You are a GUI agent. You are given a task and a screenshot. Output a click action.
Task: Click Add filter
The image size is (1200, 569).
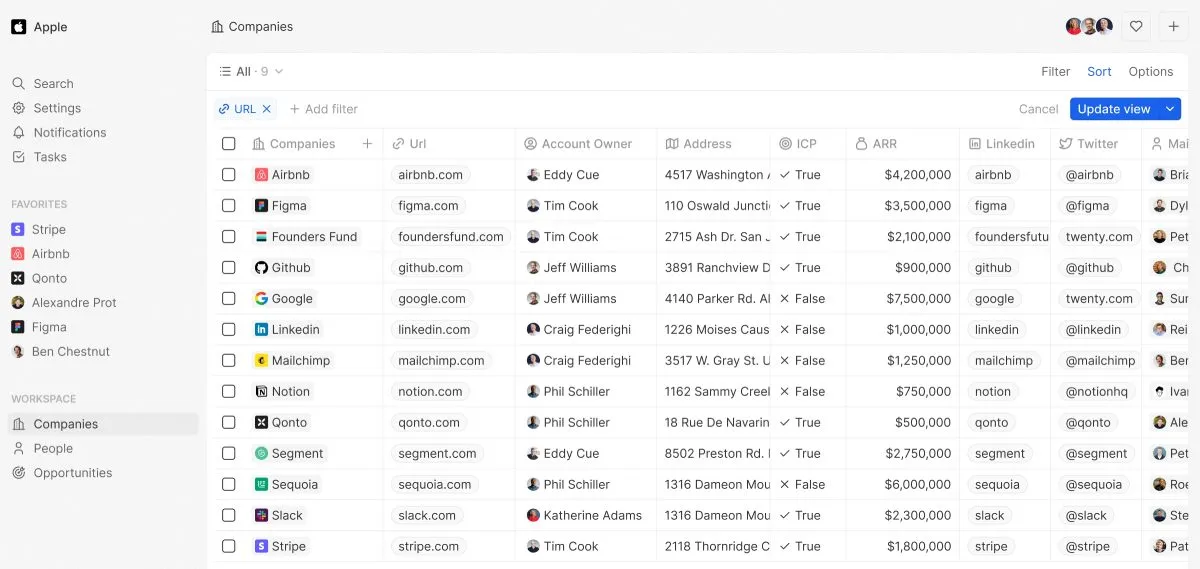click(x=323, y=109)
